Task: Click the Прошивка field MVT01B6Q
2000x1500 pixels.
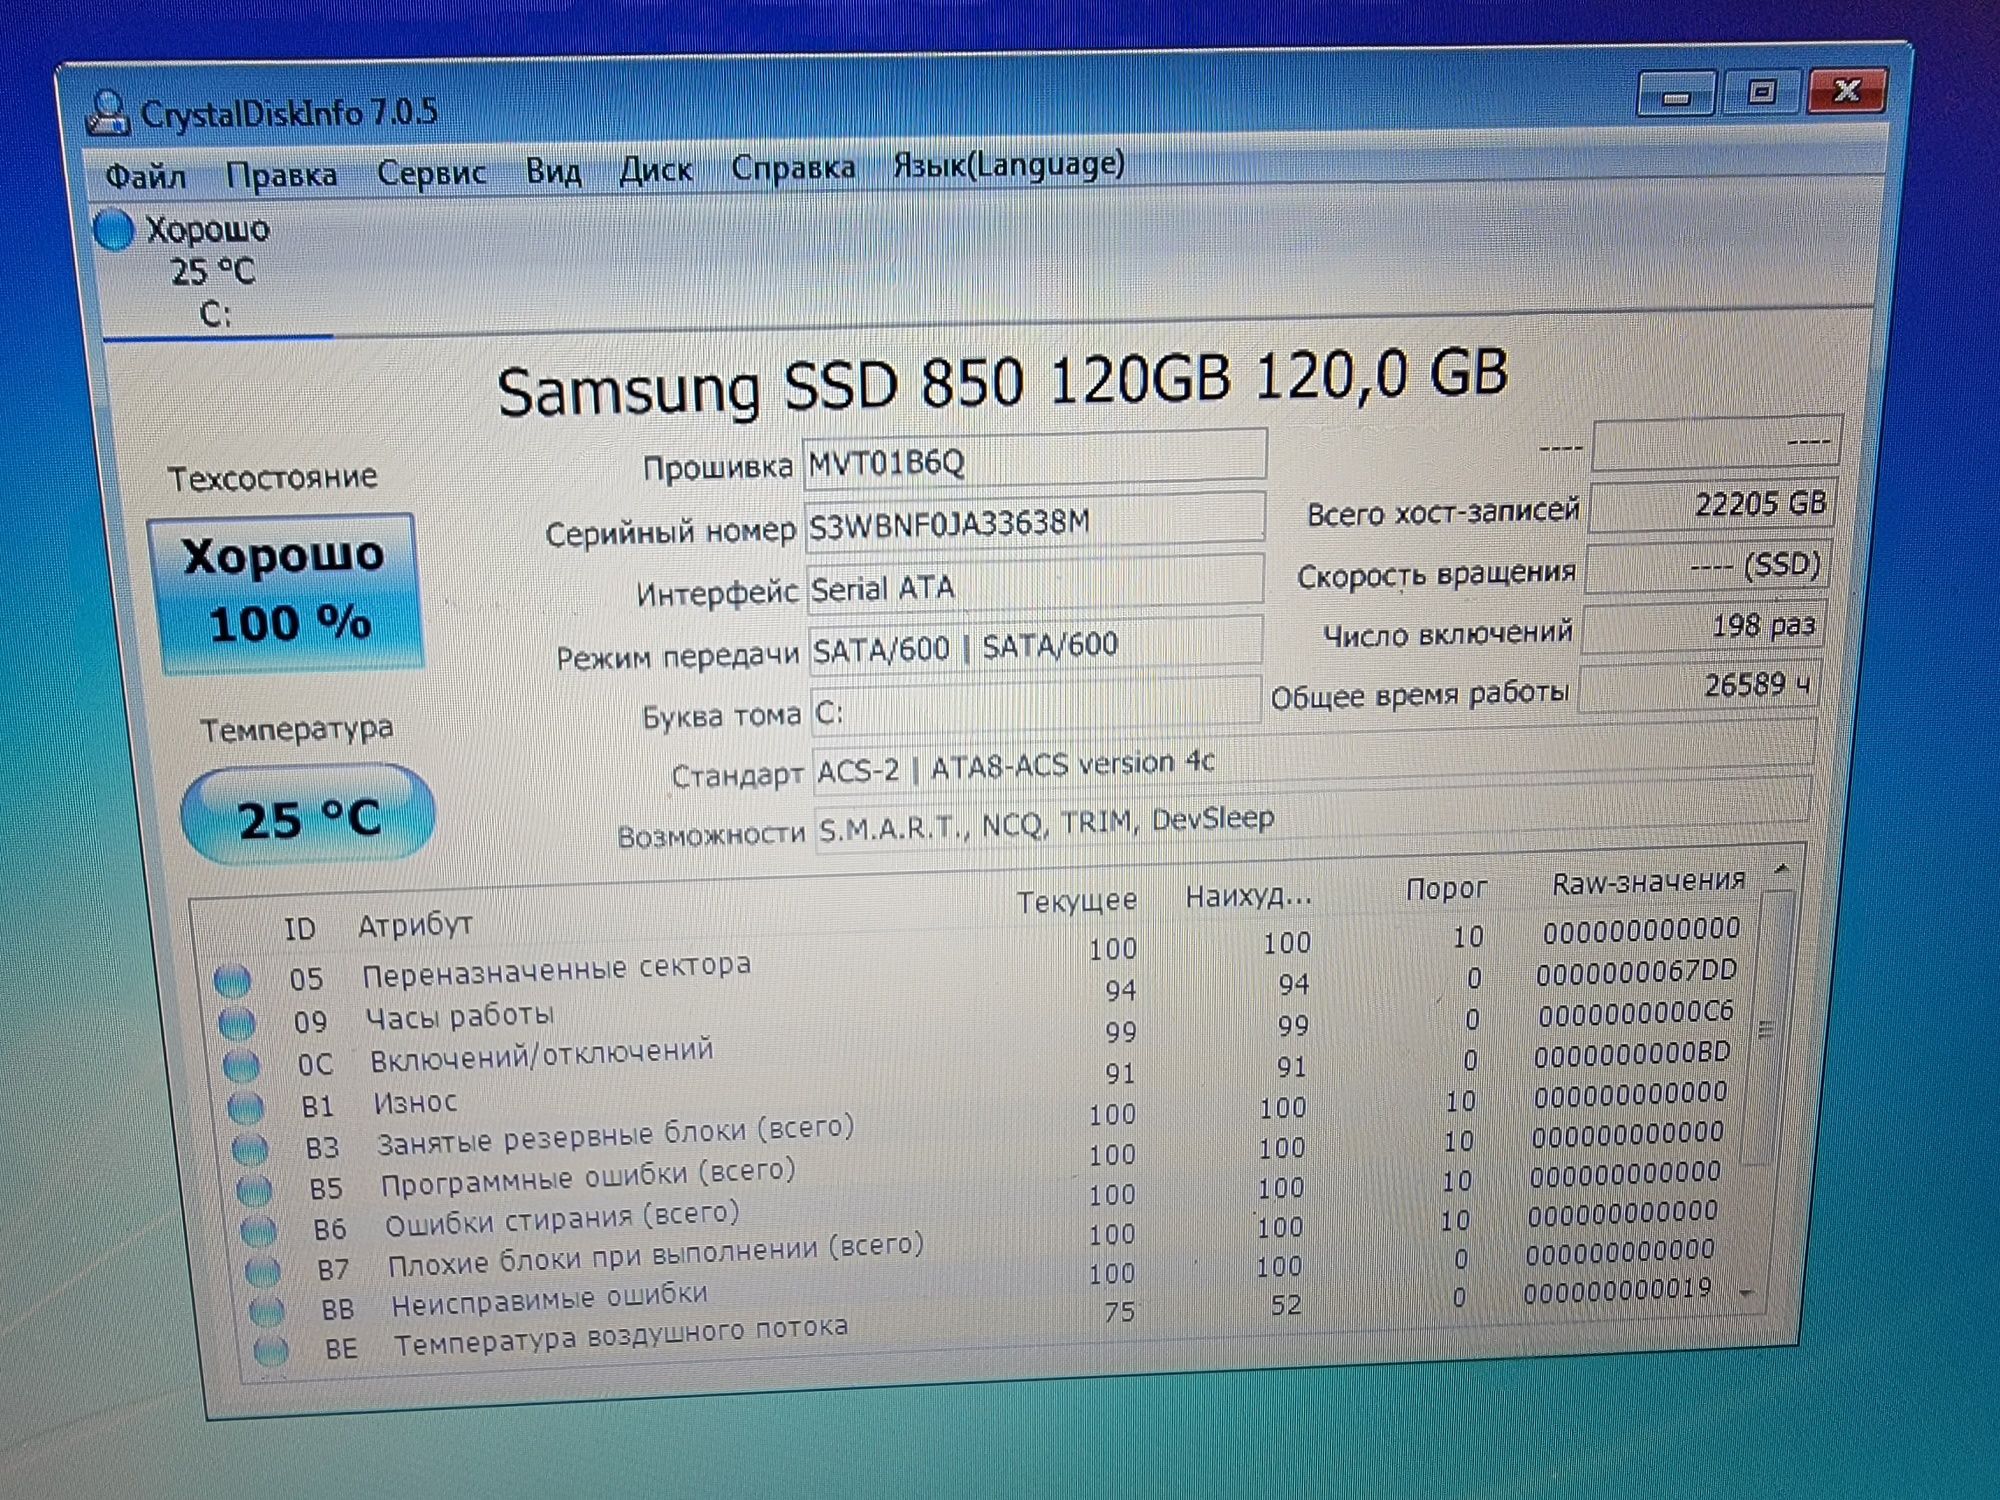Action: (x=1034, y=459)
